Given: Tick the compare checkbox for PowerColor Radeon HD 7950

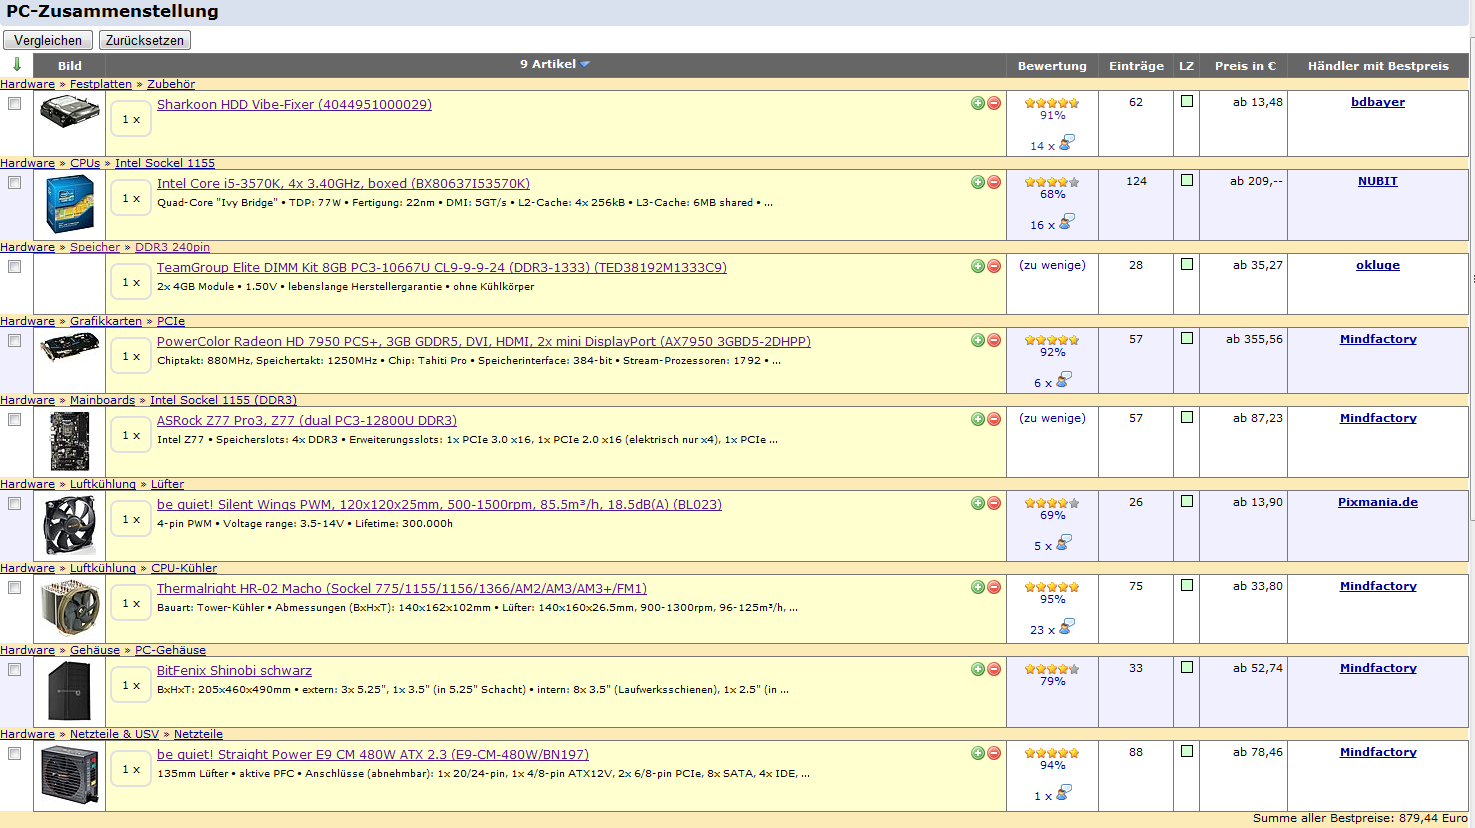Looking at the screenshot, I should (x=14, y=340).
